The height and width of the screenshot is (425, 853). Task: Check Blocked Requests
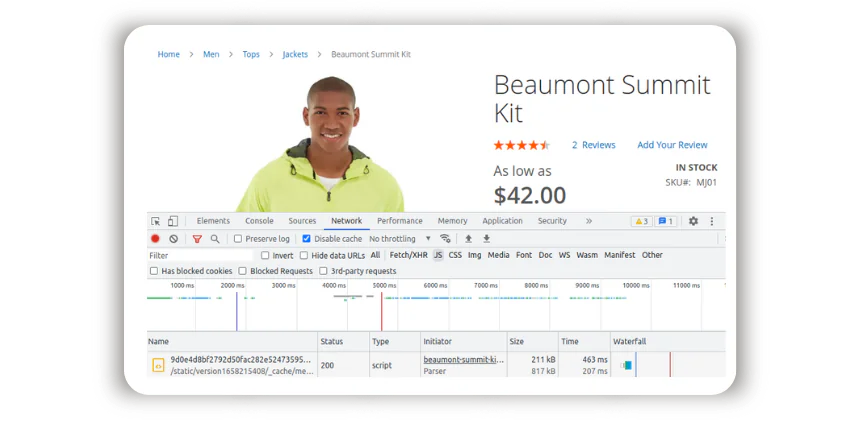click(243, 271)
